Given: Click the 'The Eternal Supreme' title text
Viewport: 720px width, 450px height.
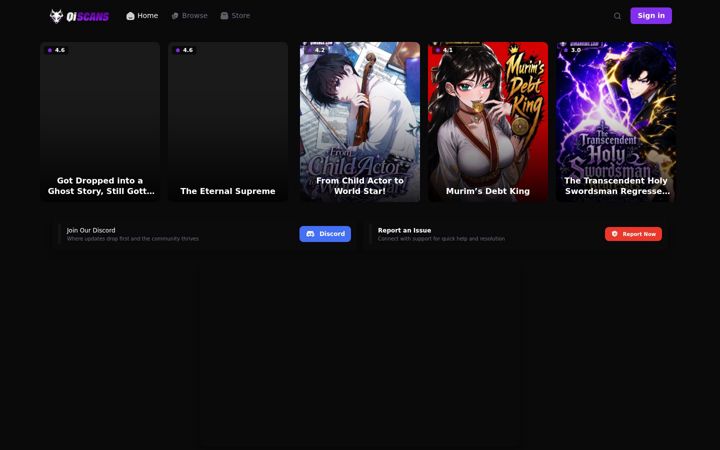Looking at the screenshot, I should tap(228, 191).
